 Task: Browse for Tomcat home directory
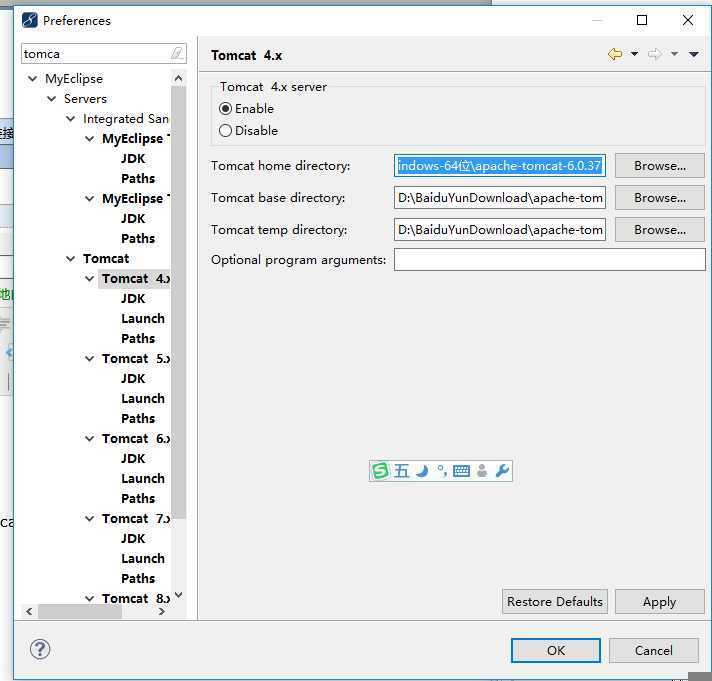[659, 166]
